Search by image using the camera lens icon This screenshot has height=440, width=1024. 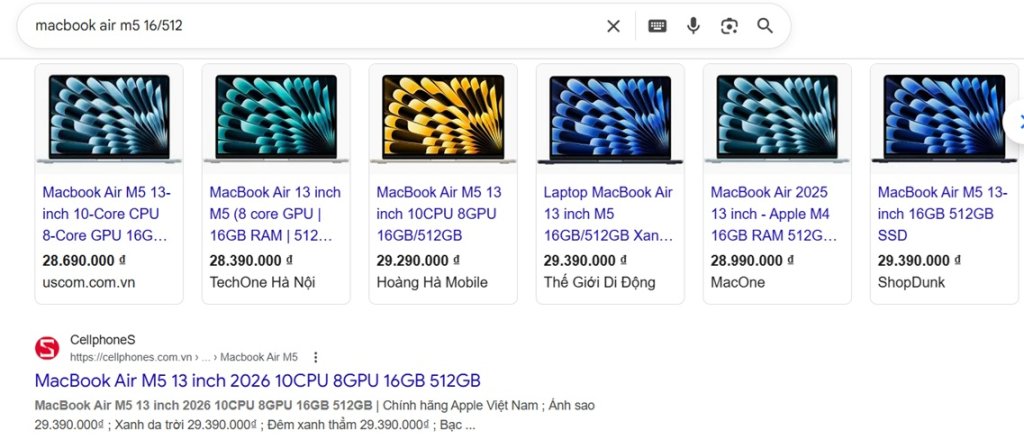[729, 26]
